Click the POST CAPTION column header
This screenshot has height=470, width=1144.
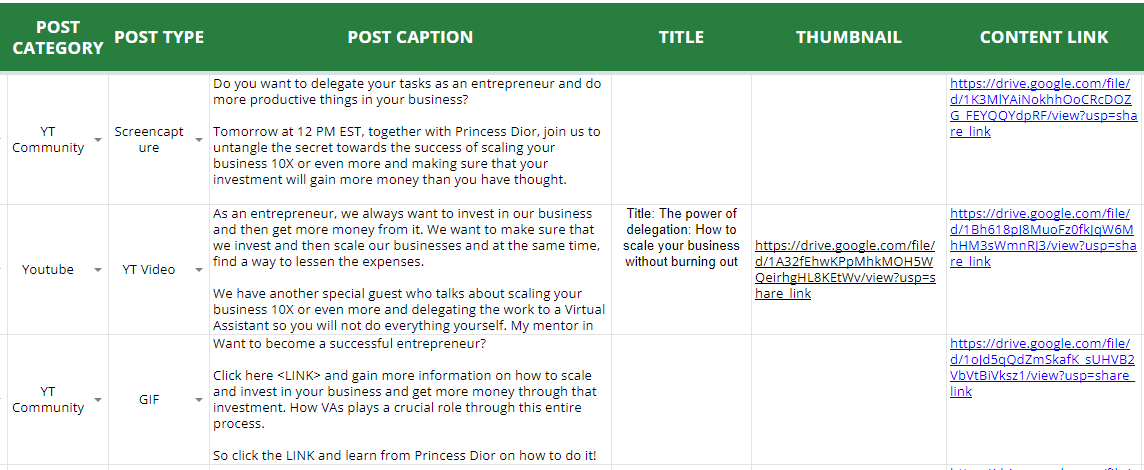point(410,37)
